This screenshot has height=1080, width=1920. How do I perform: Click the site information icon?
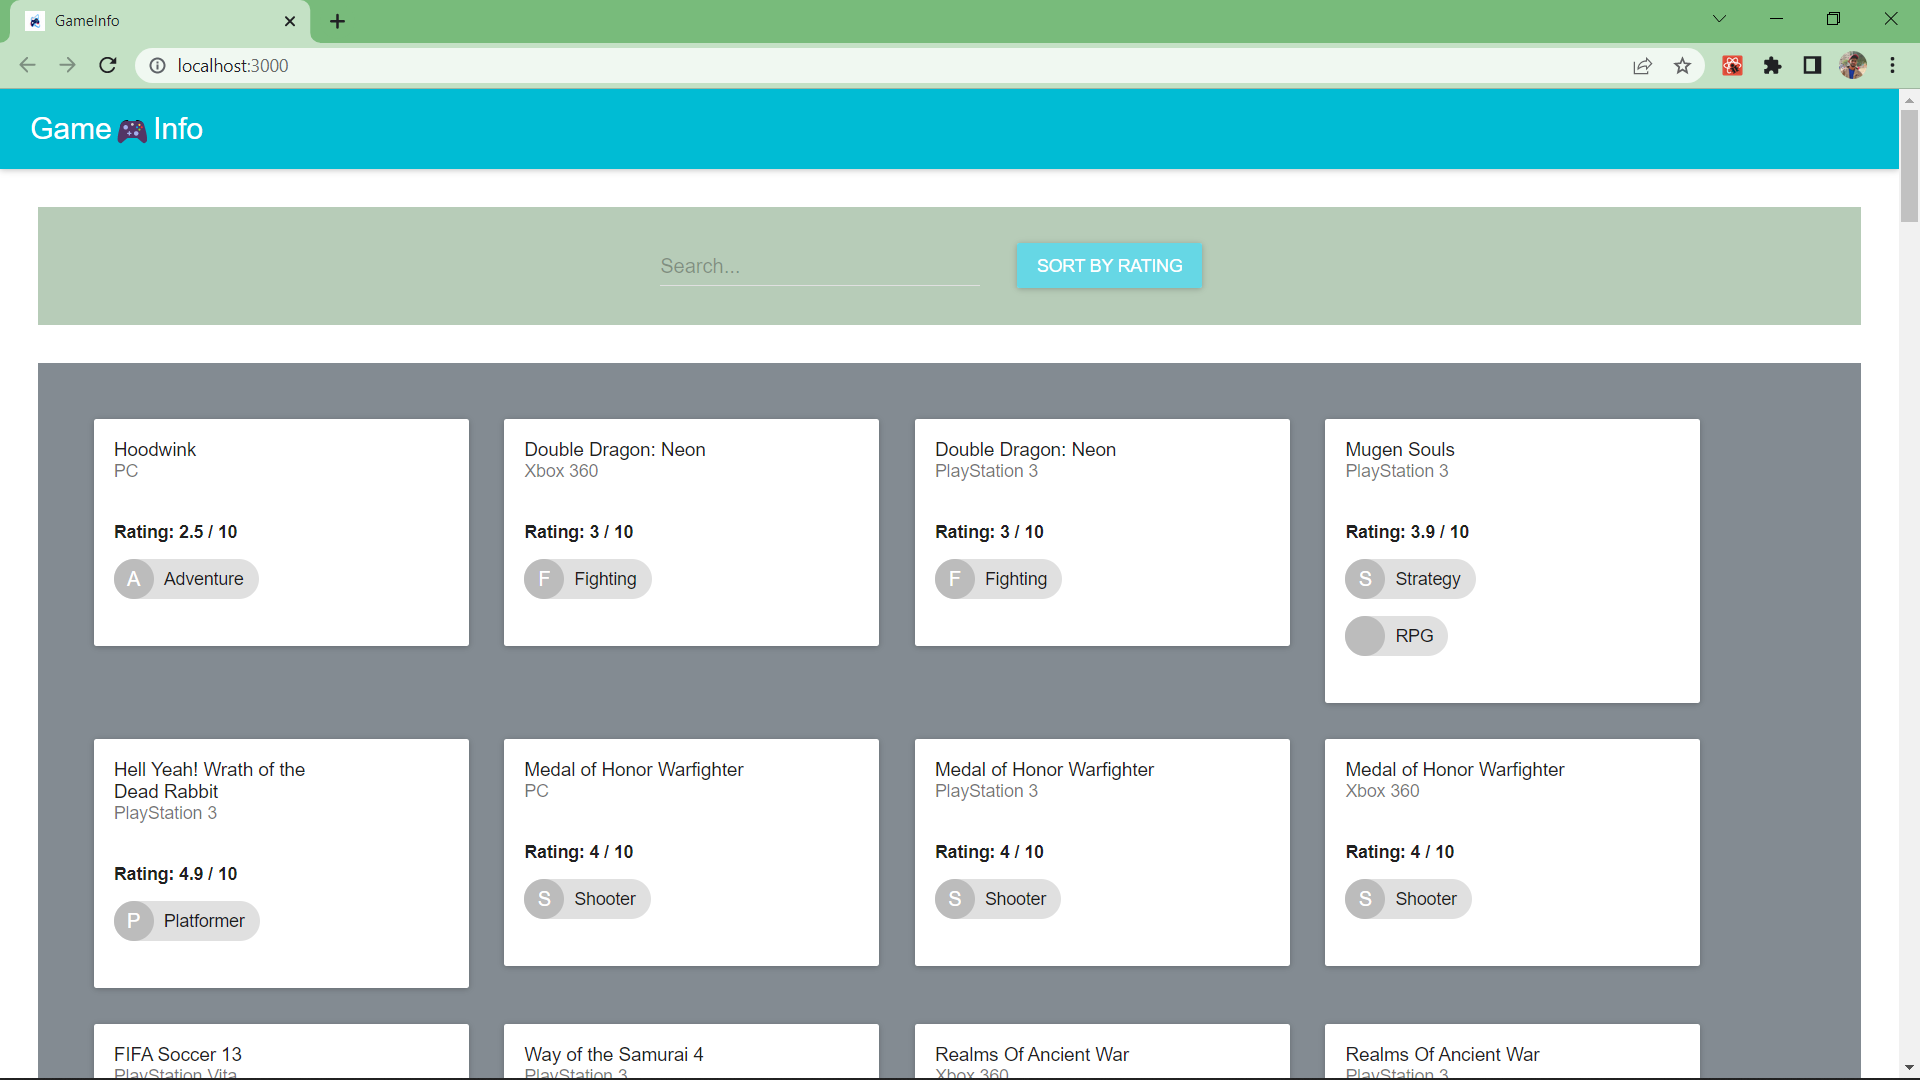tap(157, 66)
